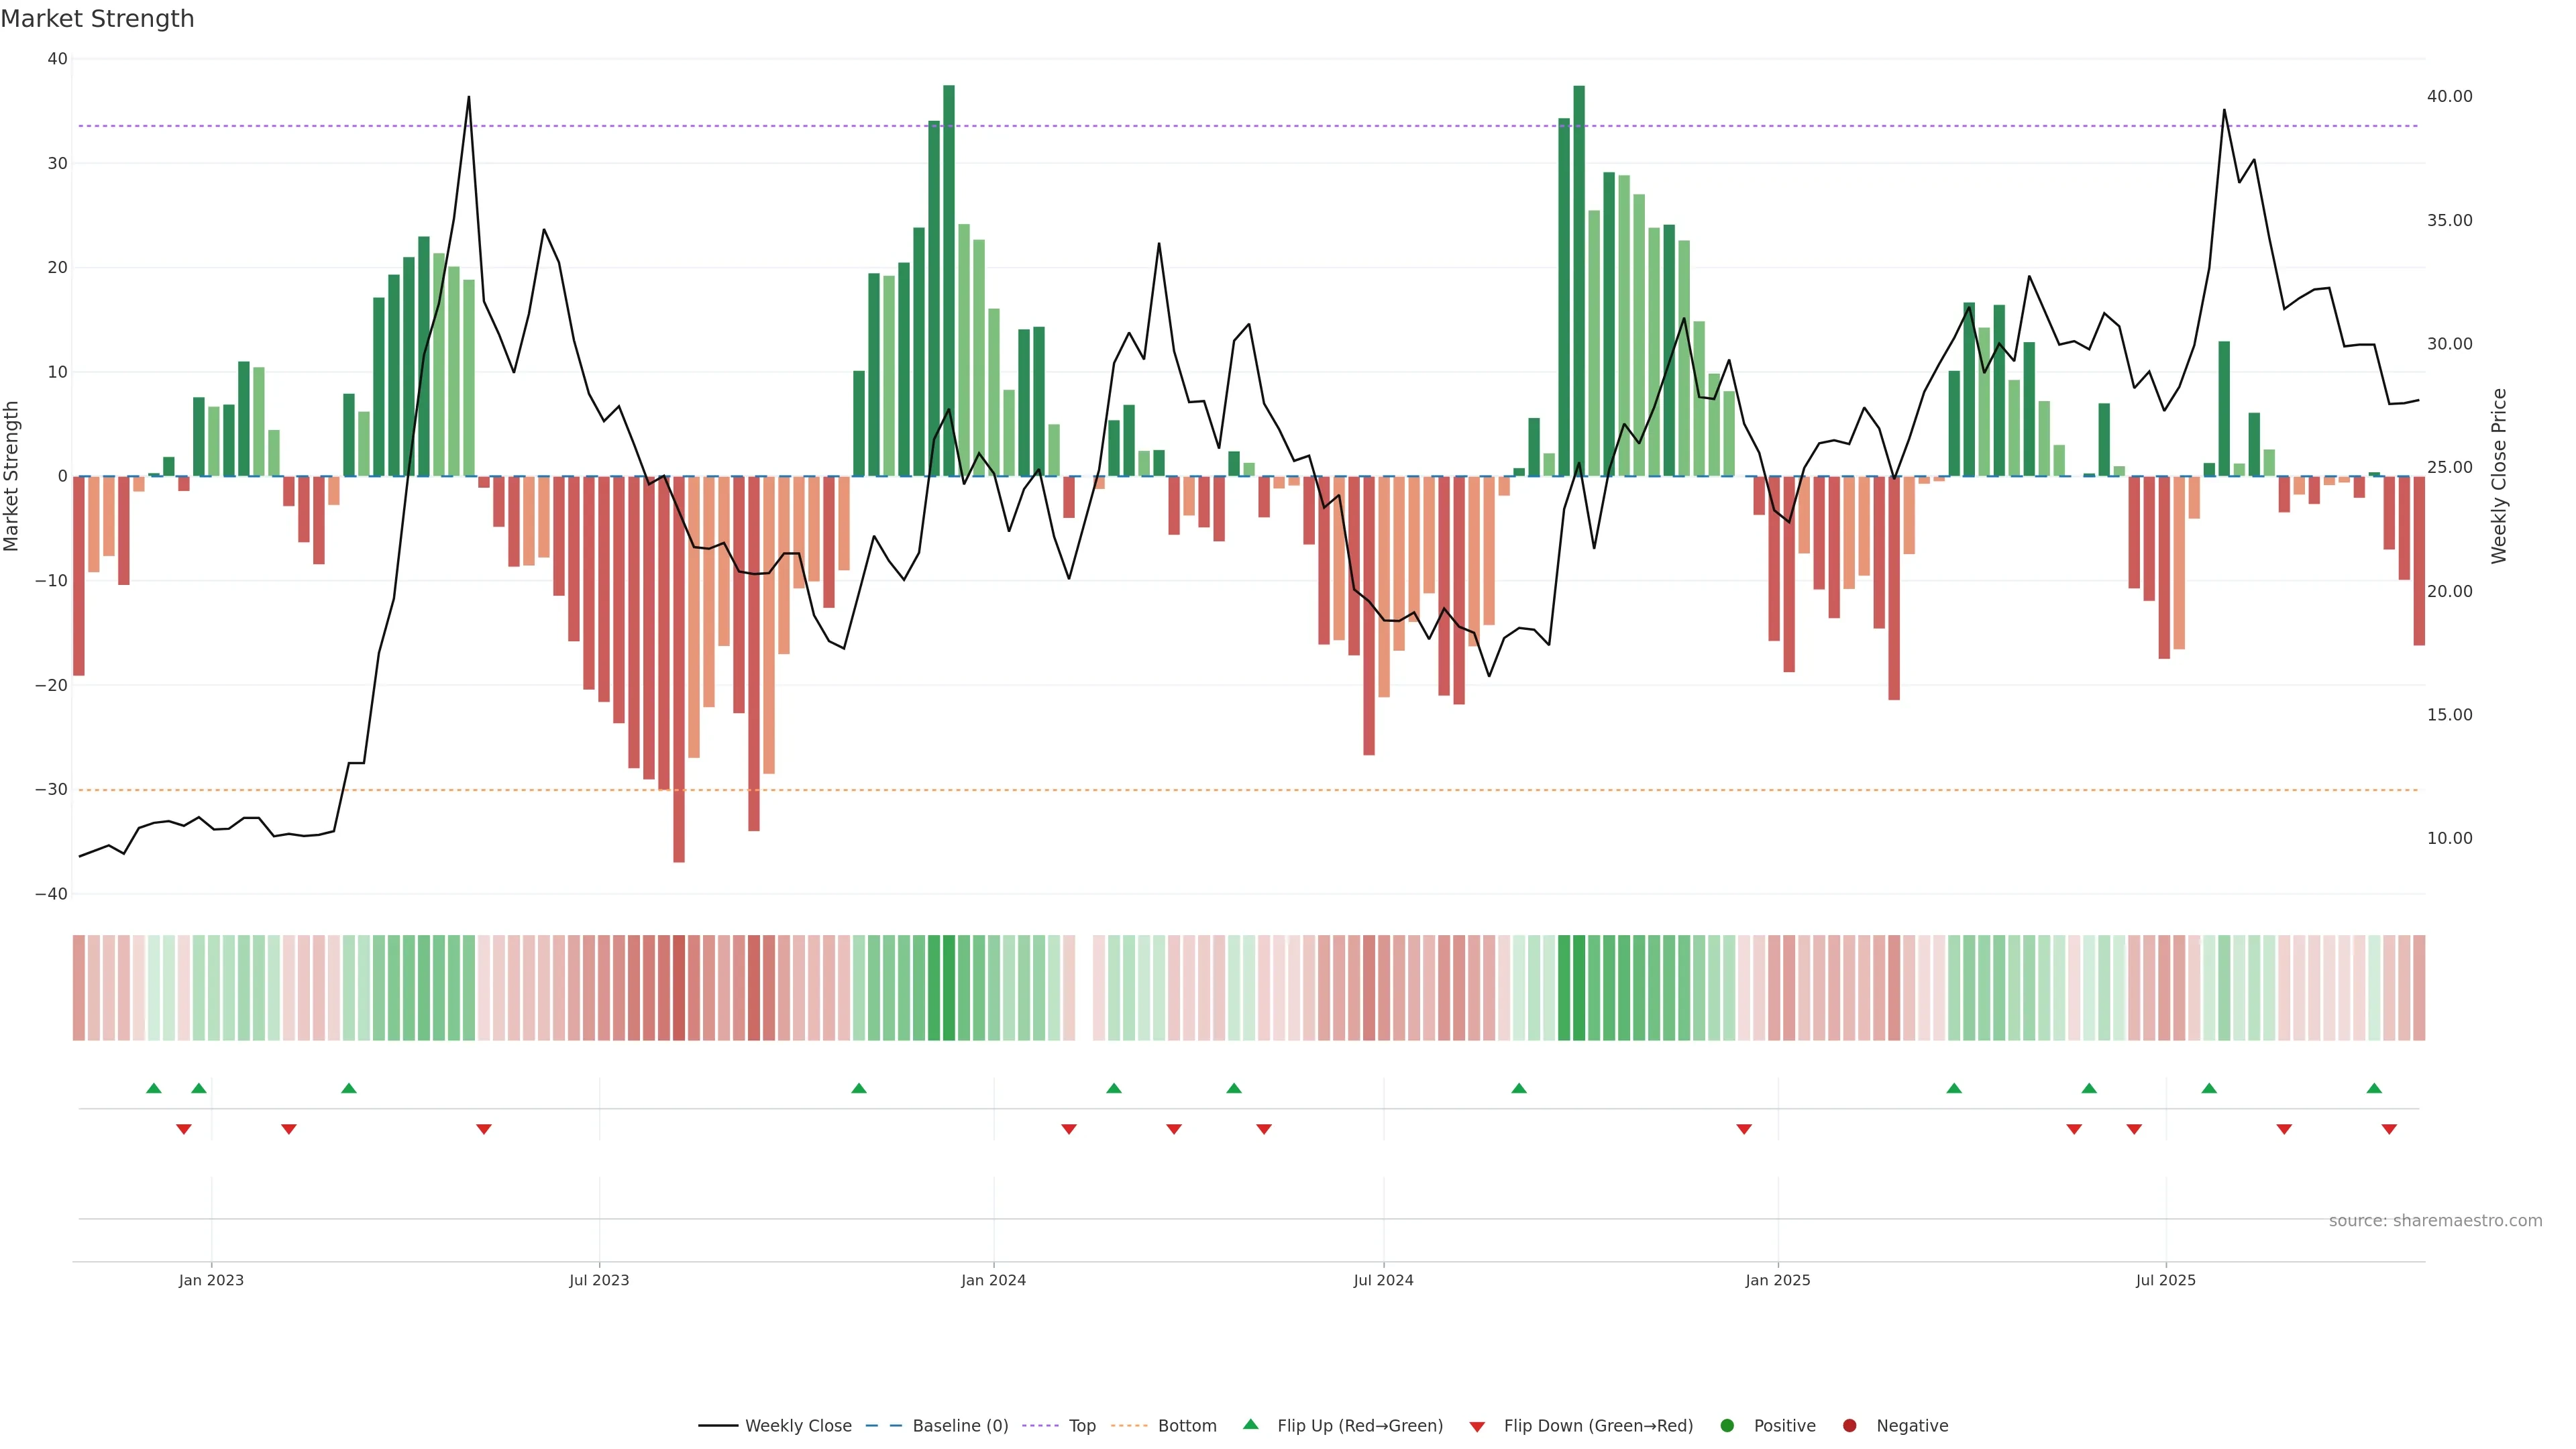Click the green Flip Up triangle between Jul 2023 and Jan 2024

pyautogui.click(x=858, y=1088)
